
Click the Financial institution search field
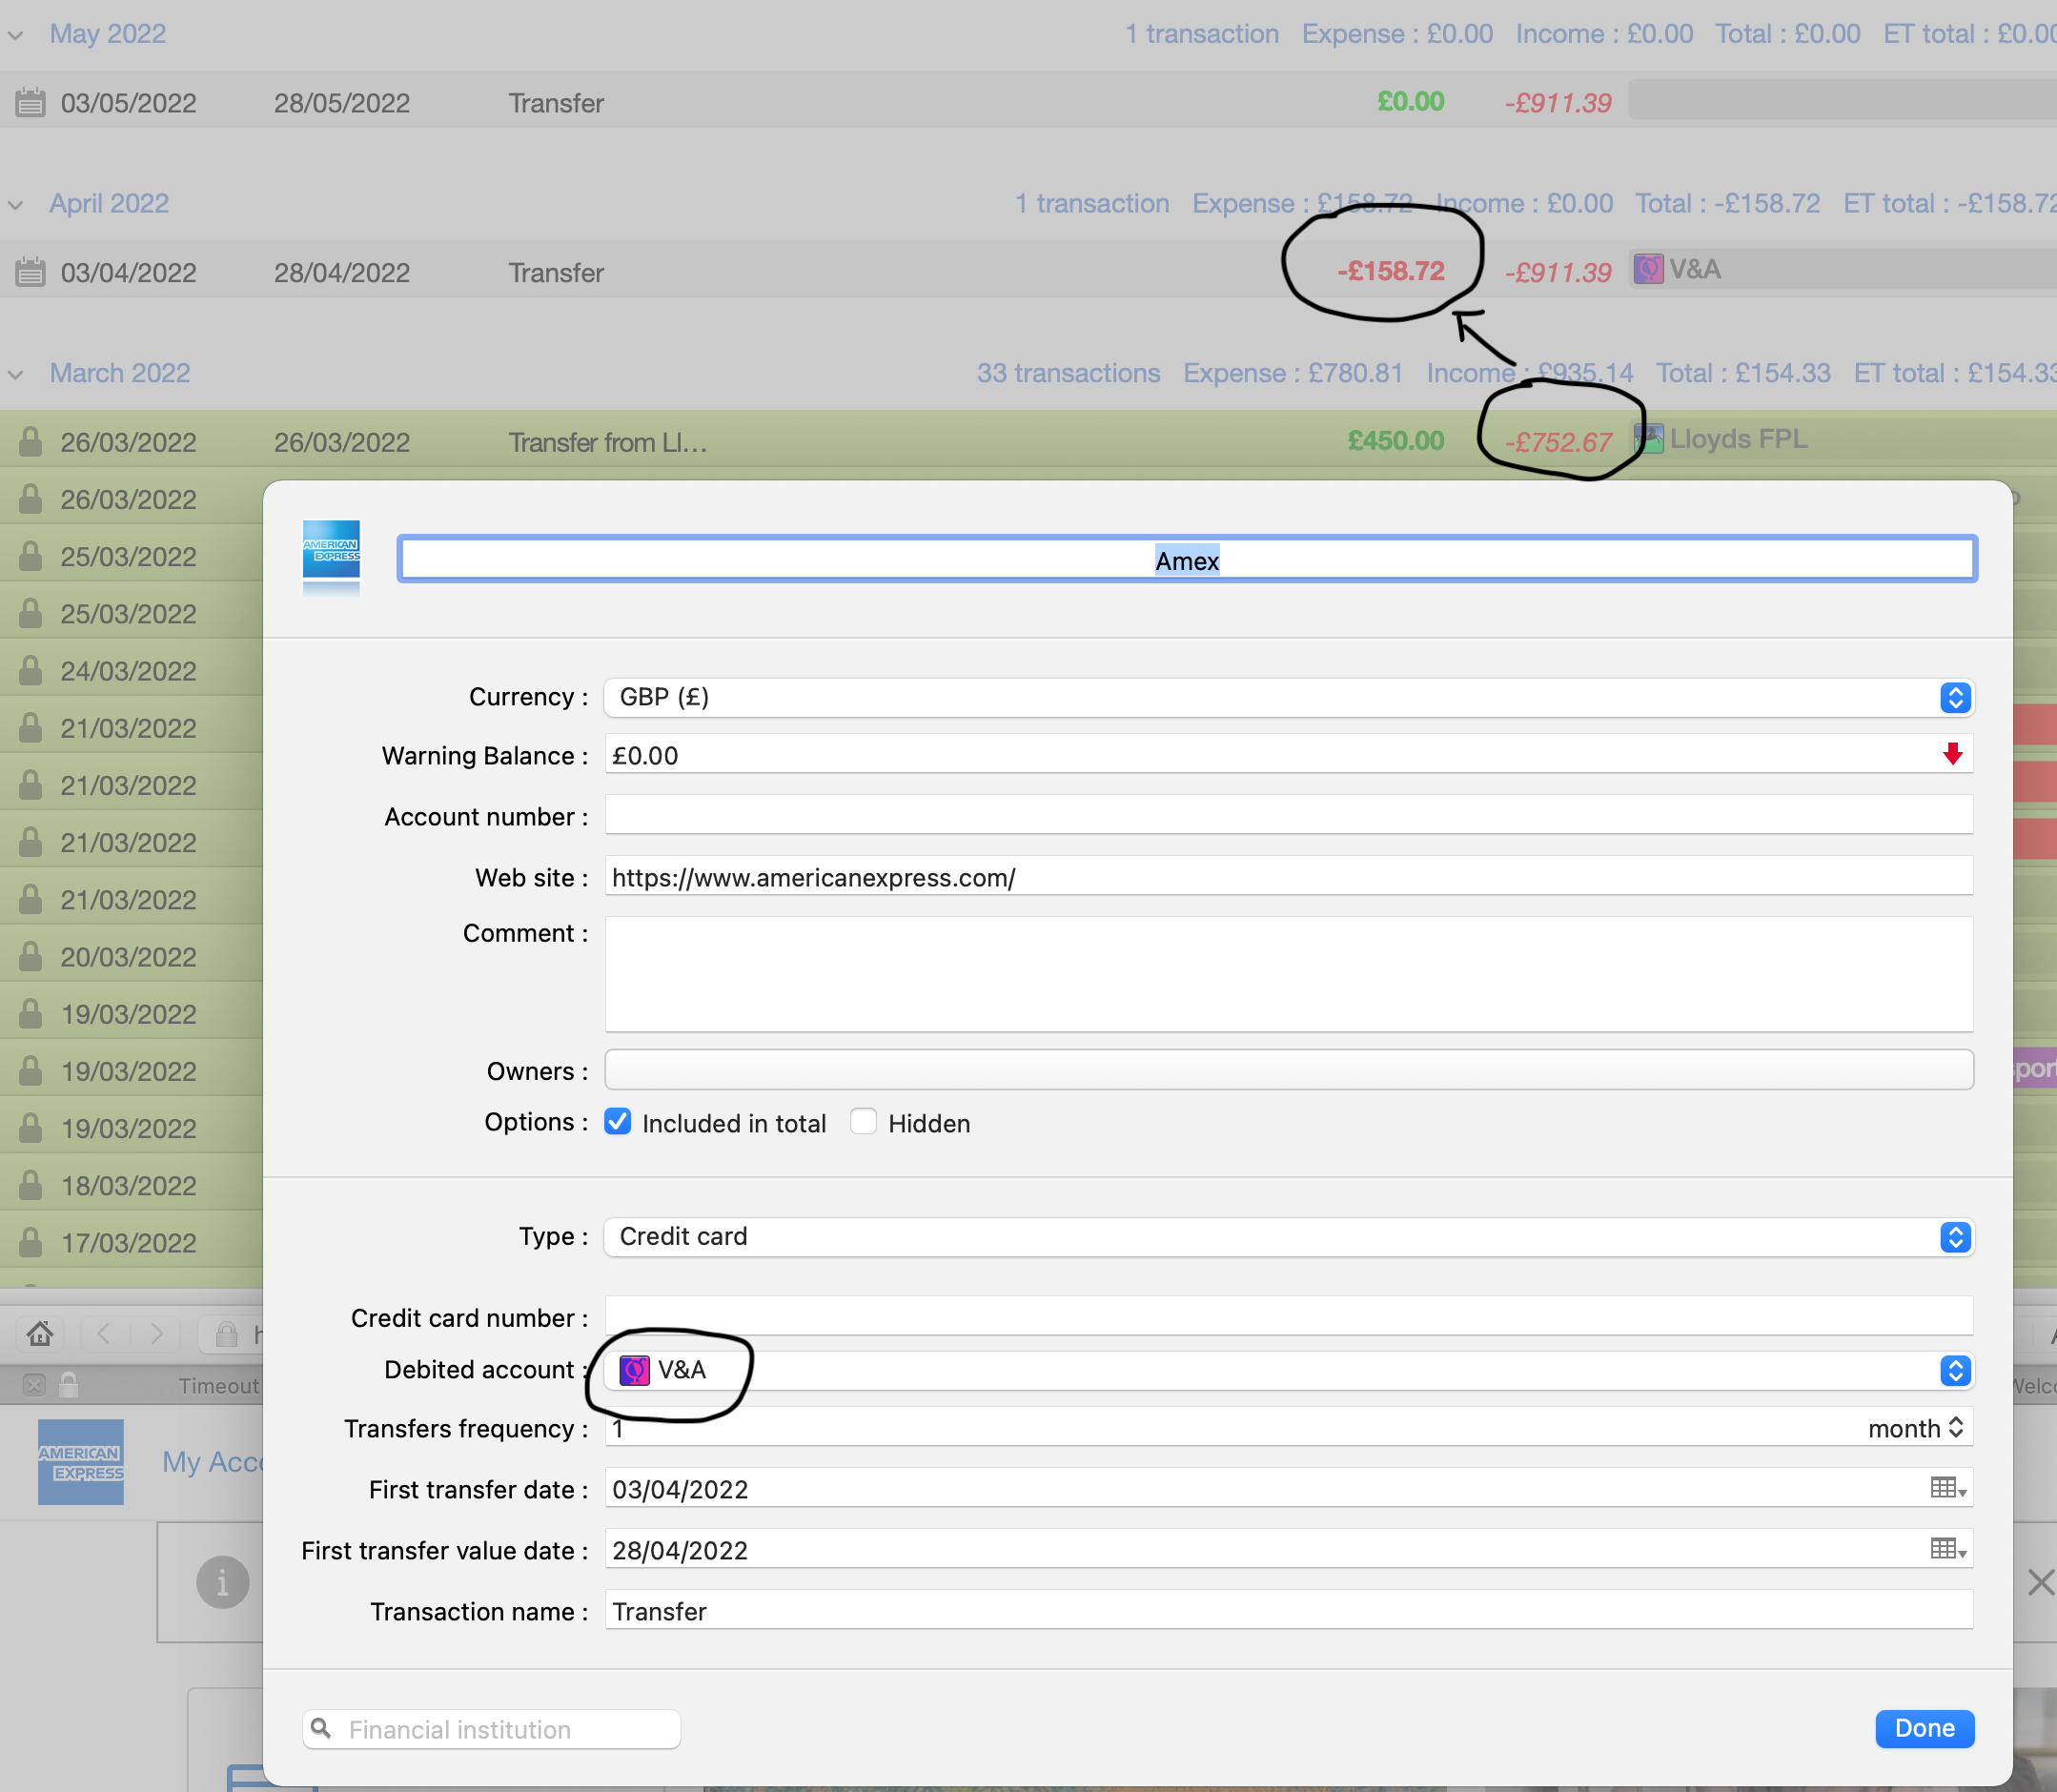pyautogui.click(x=491, y=1729)
